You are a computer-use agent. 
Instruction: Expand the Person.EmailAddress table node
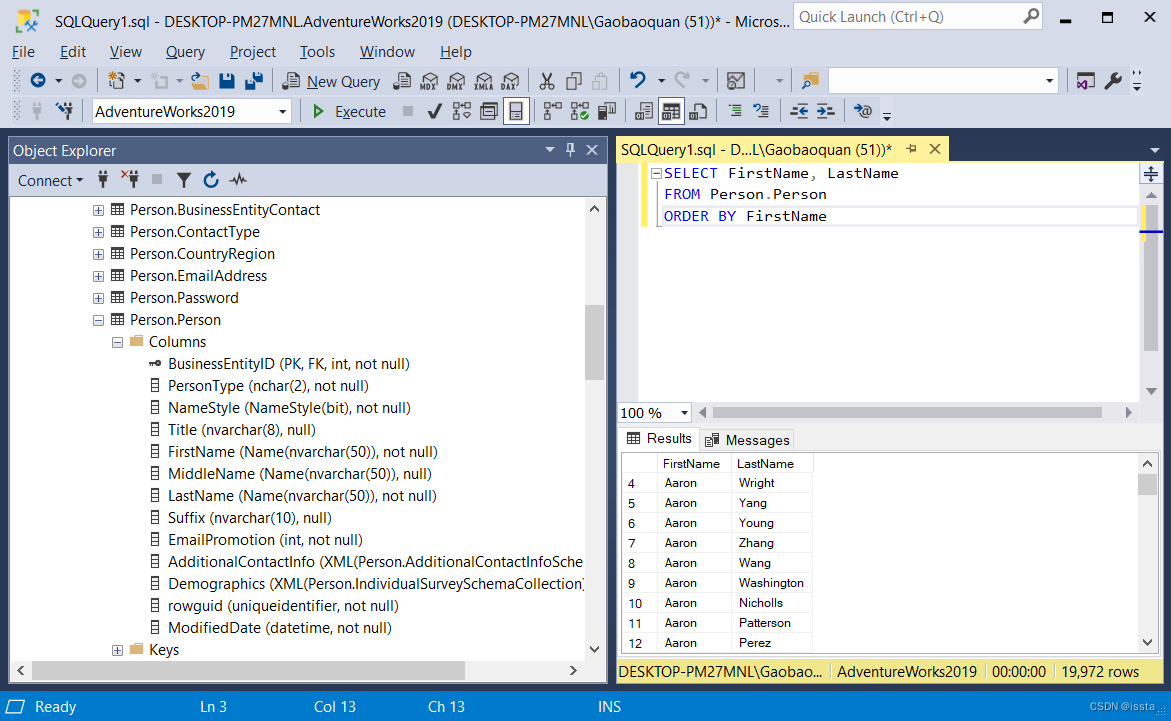98,275
